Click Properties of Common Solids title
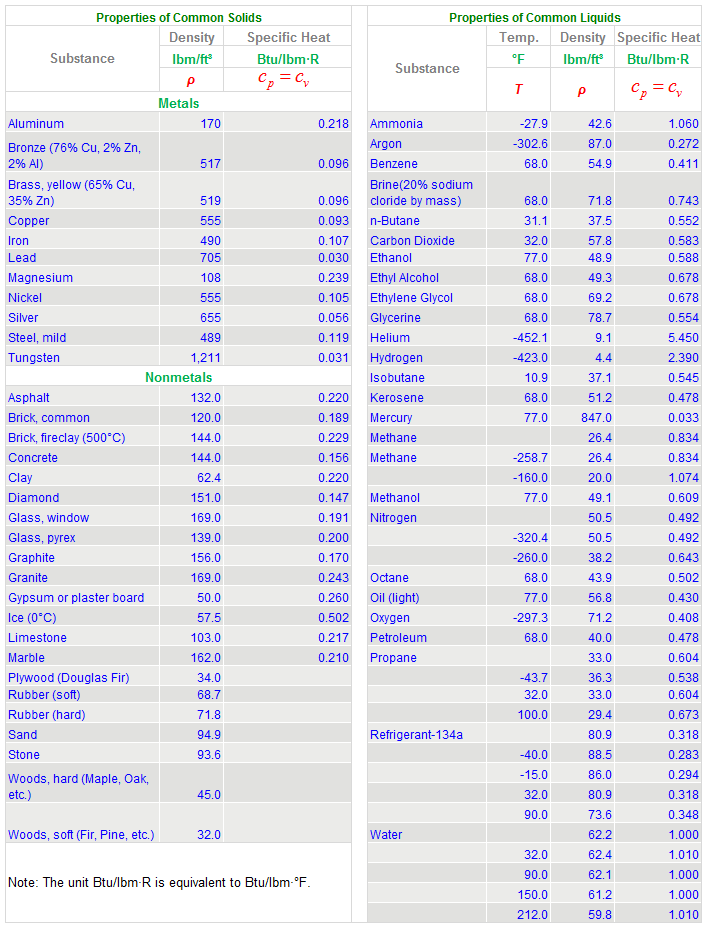Viewport: 707px width, 928px height. point(179,18)
